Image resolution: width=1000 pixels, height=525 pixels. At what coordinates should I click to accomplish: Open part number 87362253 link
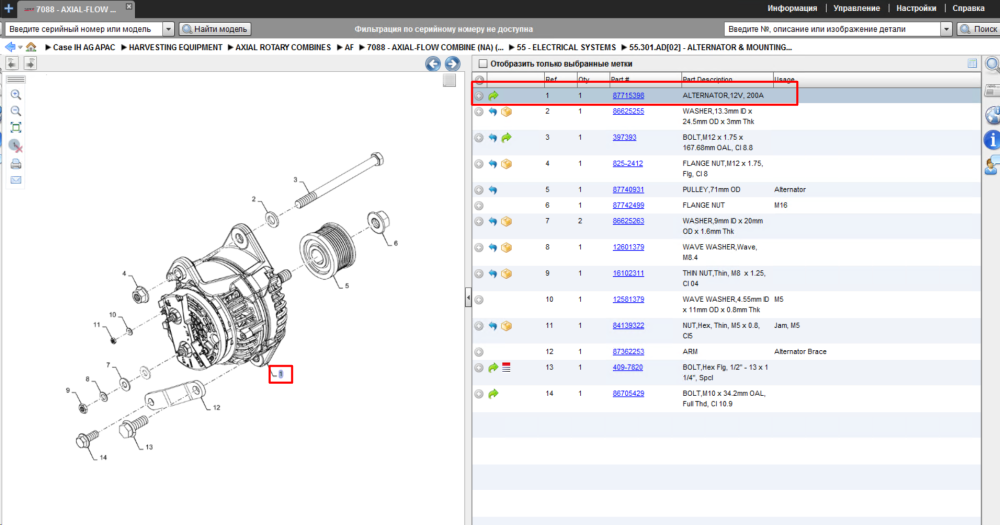[628, 352]
